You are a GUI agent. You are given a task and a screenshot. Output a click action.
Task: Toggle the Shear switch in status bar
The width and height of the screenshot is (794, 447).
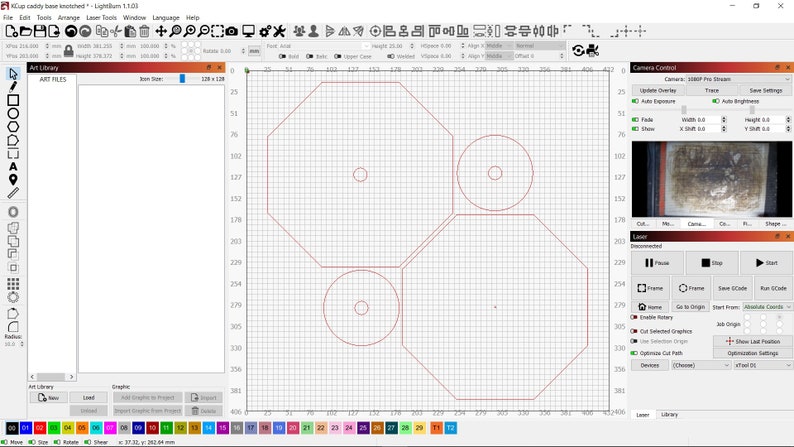88,442
